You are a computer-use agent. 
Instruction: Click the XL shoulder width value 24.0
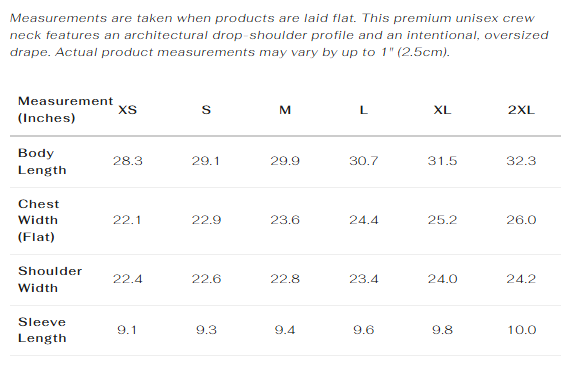[x=443, y=279]
